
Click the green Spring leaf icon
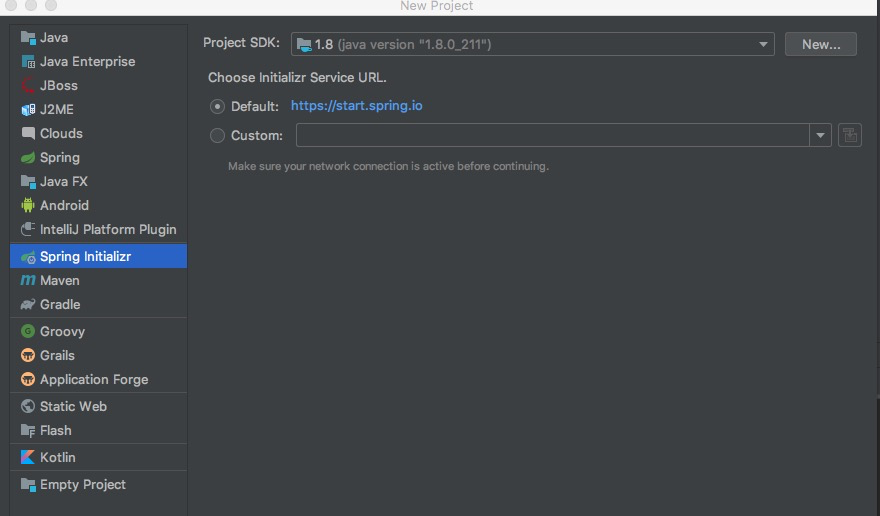click(x=28, y=158)
